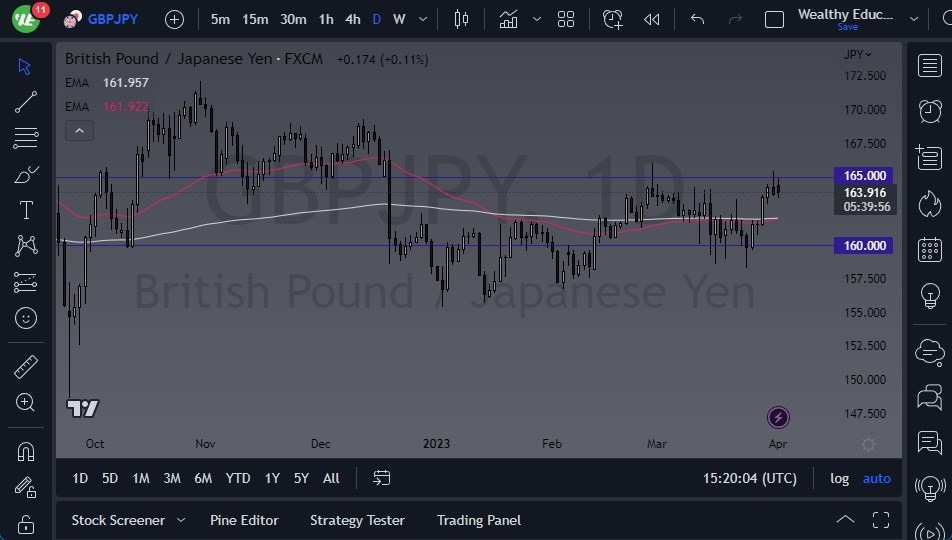Select the ruler measure tool
This screenshot has height=540, width=952.
(26, 367)
